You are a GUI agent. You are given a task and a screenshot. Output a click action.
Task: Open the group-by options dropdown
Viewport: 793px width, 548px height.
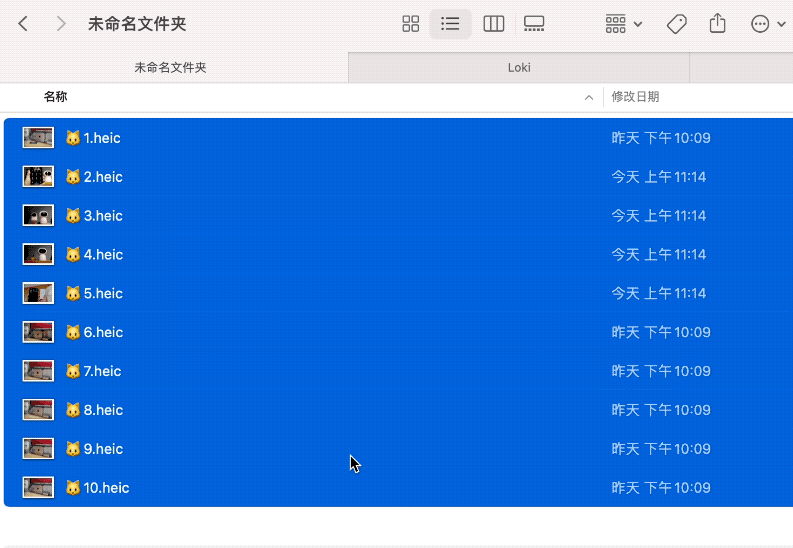pyautogui.click(x=624, y=24)
